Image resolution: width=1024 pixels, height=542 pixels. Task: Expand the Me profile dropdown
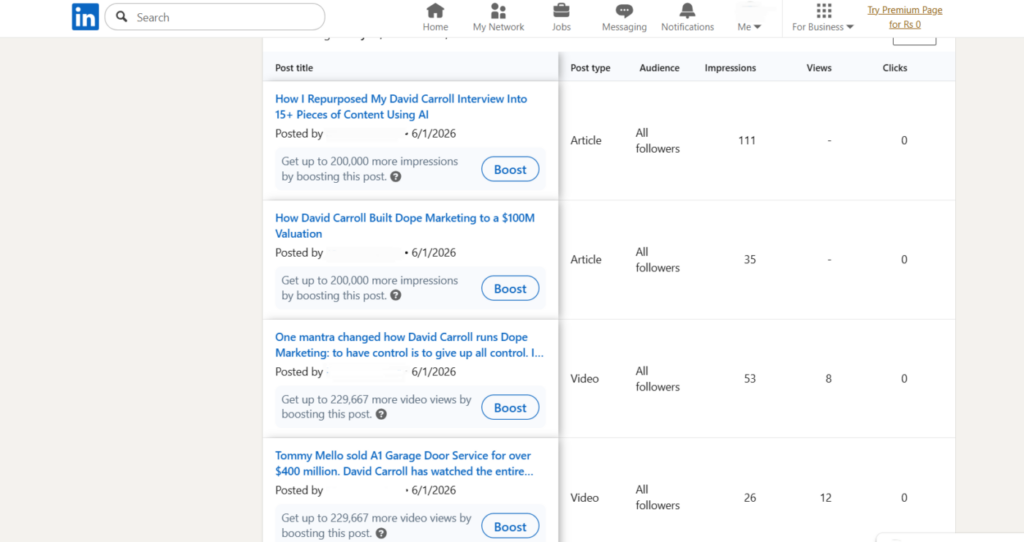pos(749,27)
